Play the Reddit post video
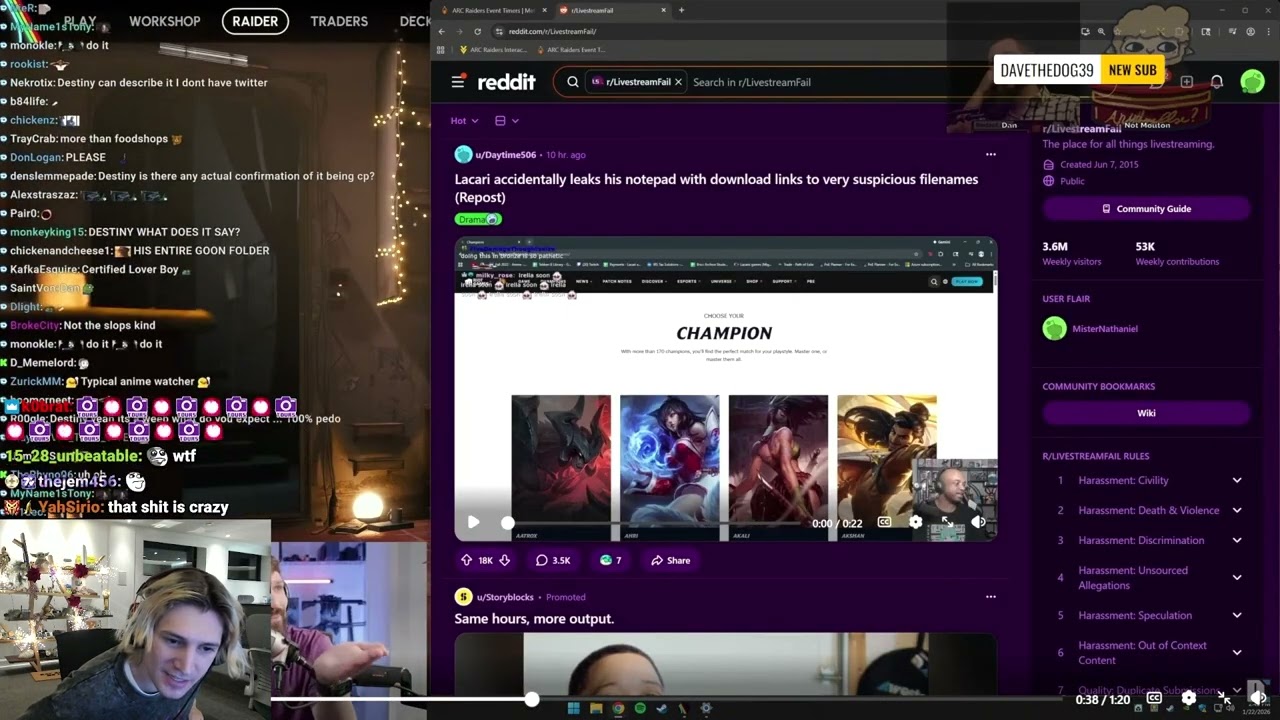 click(x=473, y=522)
